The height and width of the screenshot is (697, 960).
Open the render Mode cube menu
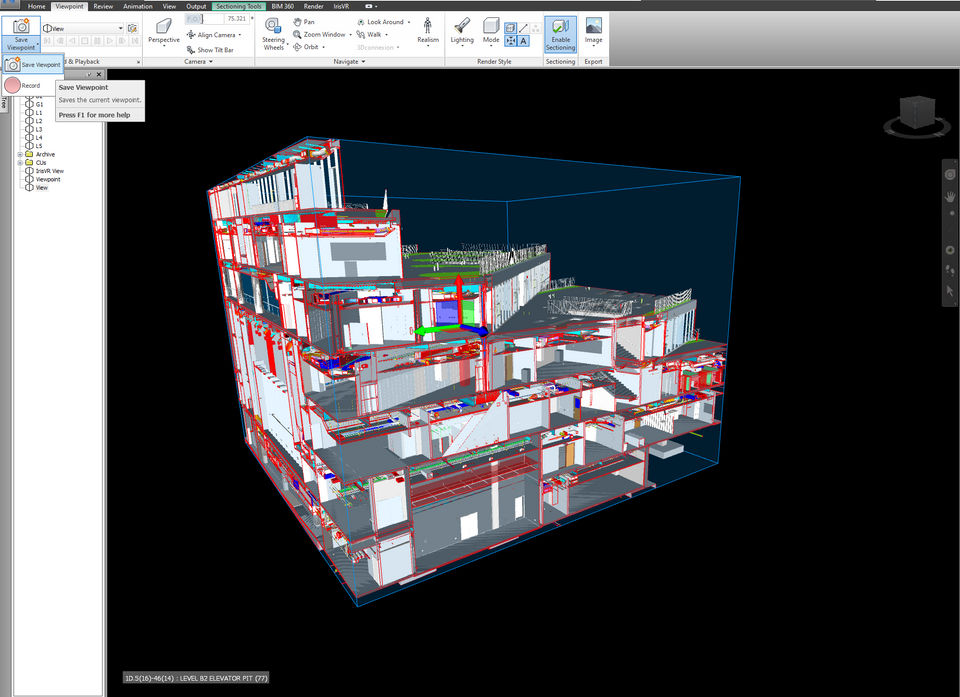[491, 31]
